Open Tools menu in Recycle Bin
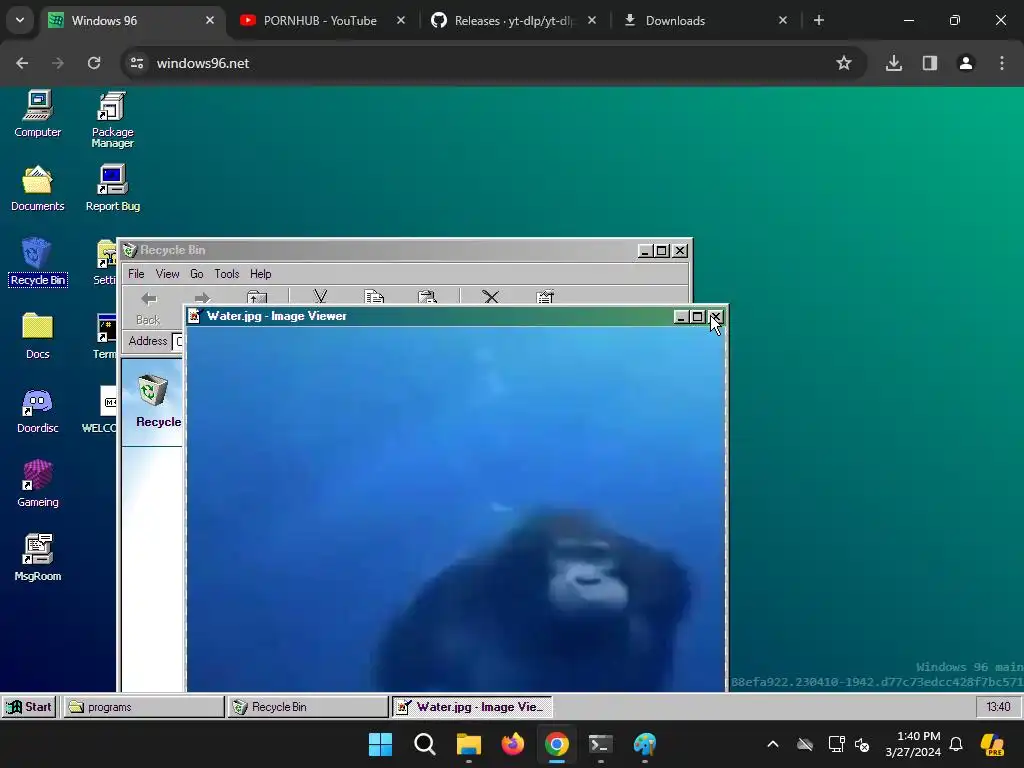 click(x=227, y=274)
